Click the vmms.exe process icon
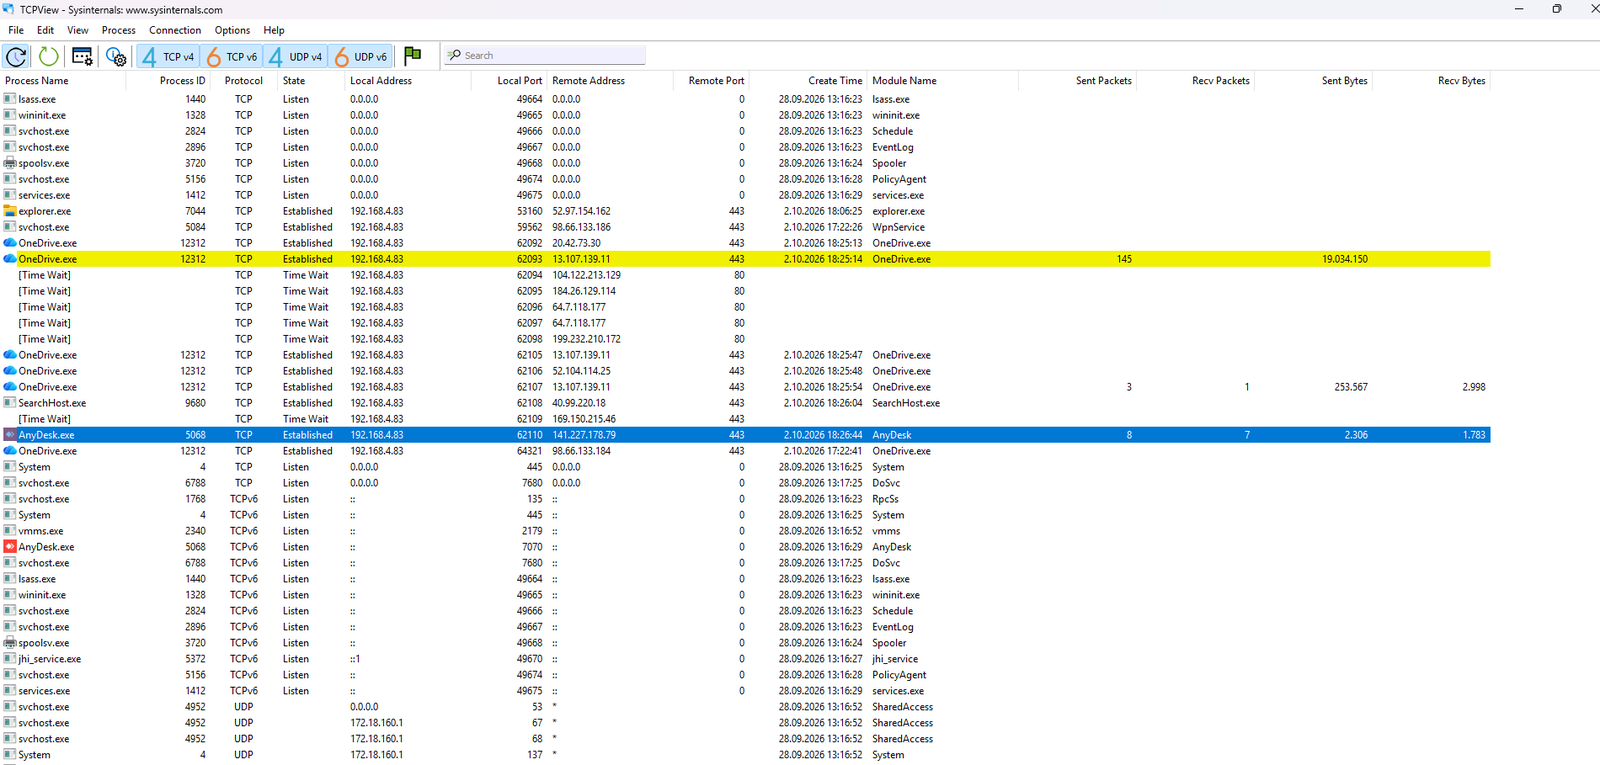This screenshot has height=765, width=1600. coord(10,531)
